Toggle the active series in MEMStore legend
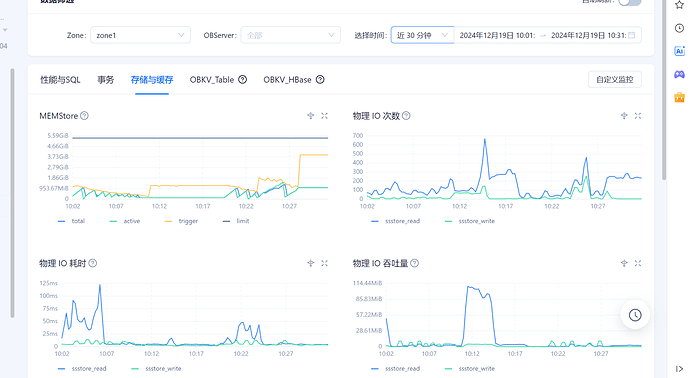Image resolution: width=690 pixels, height=378 pixels. point(125,221)
